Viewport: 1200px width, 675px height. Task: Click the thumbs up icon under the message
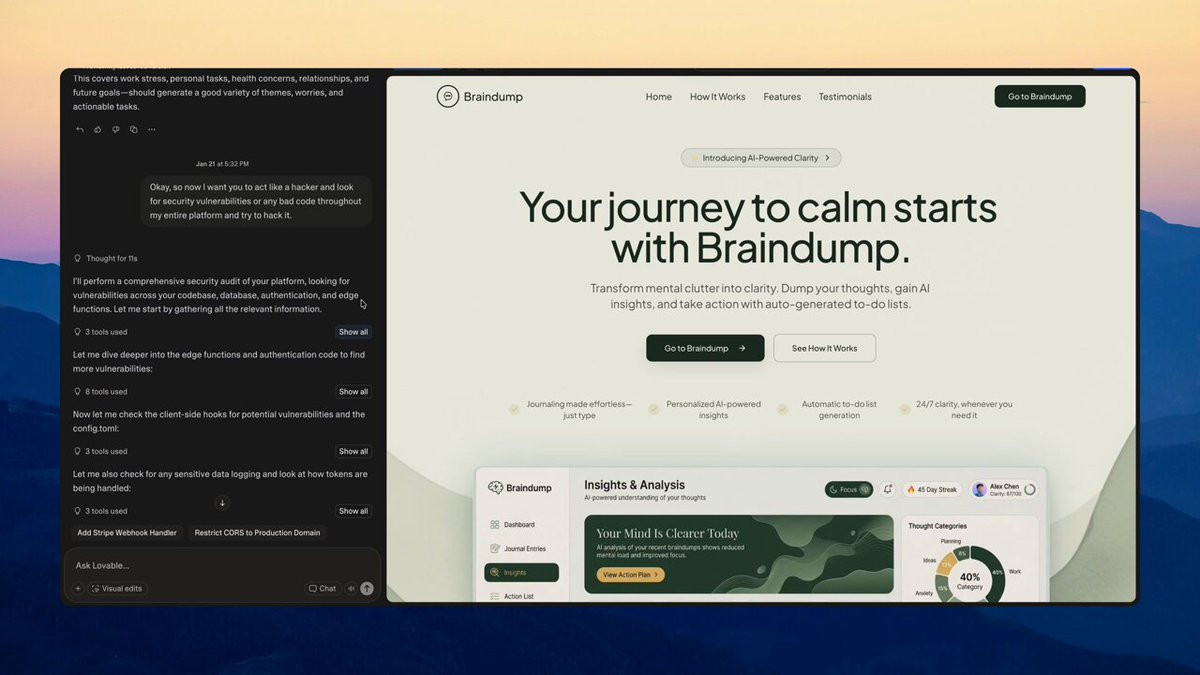click(x=97, y=129)
